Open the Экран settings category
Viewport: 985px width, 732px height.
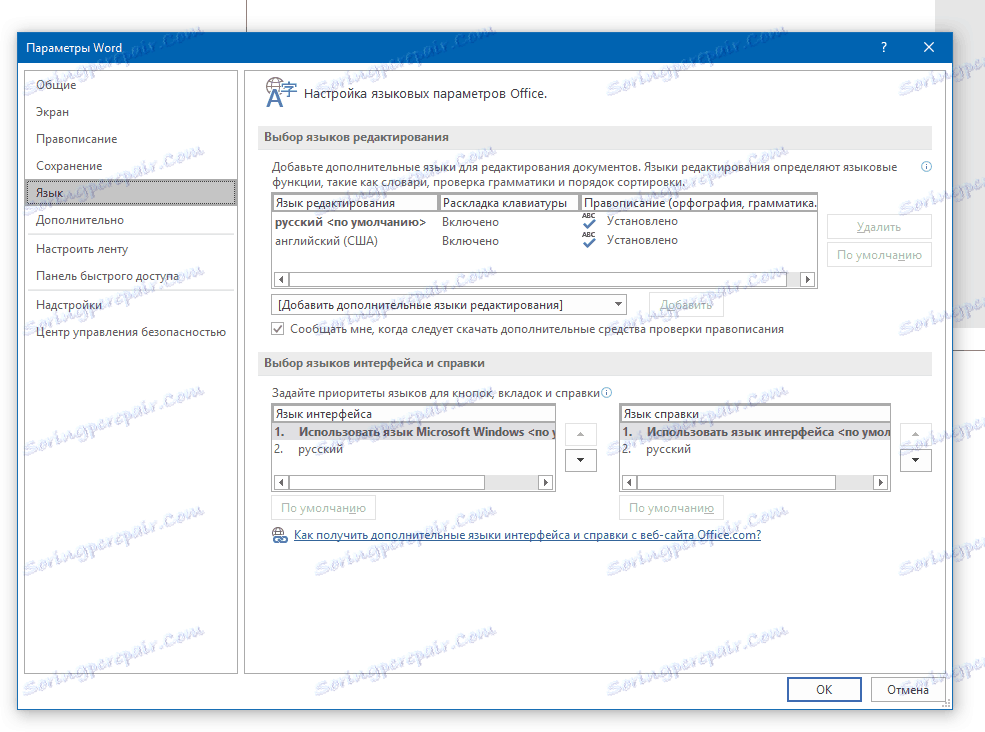[131, 112]
